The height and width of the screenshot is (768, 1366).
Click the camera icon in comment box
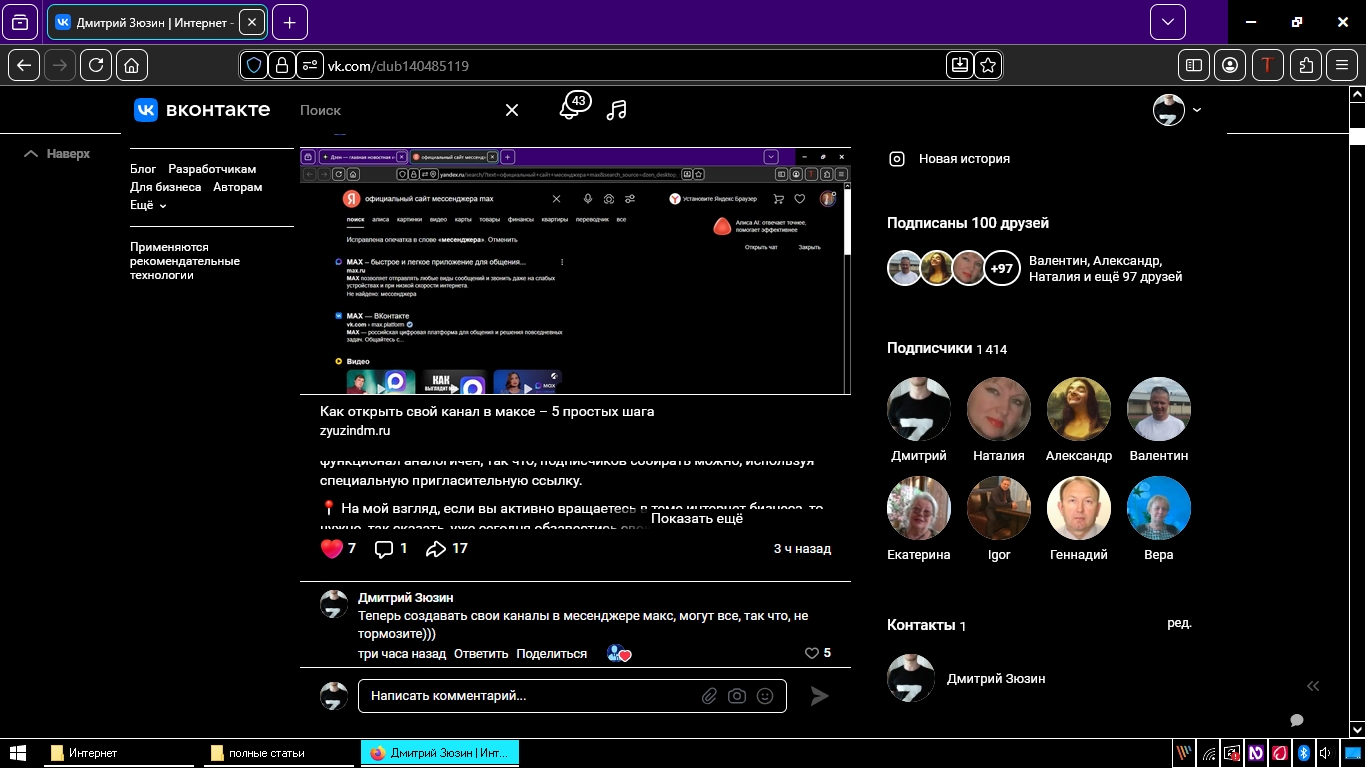click(737, 696)
